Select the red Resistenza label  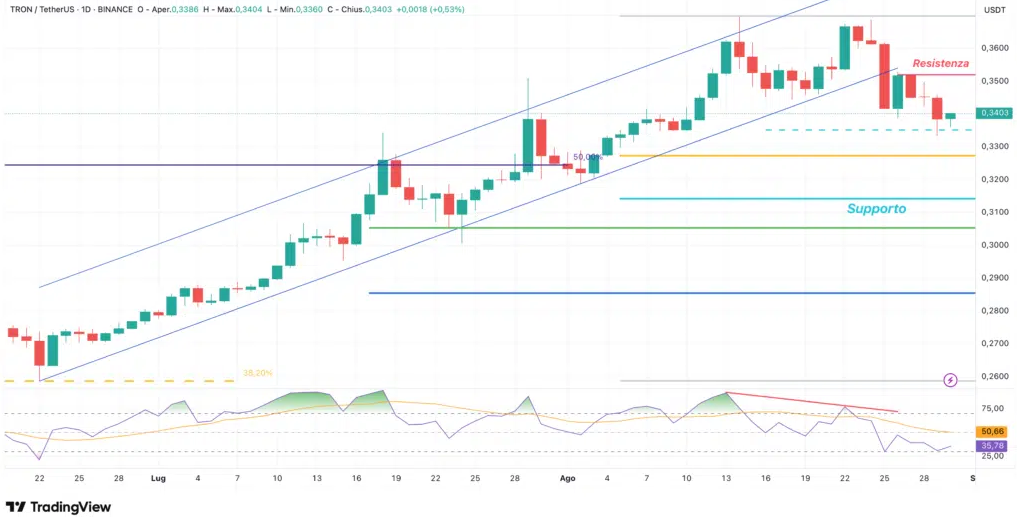coord(940,64)
